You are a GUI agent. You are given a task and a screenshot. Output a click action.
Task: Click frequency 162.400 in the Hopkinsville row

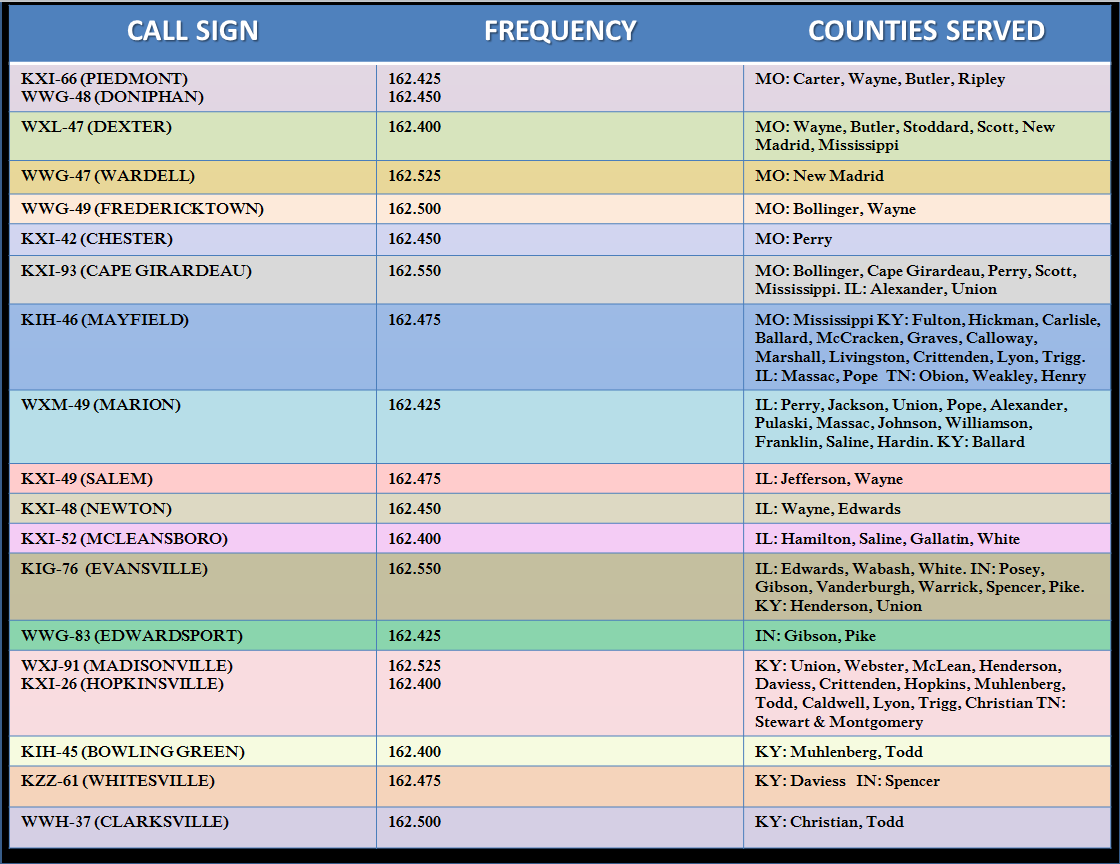coord(414,684)
